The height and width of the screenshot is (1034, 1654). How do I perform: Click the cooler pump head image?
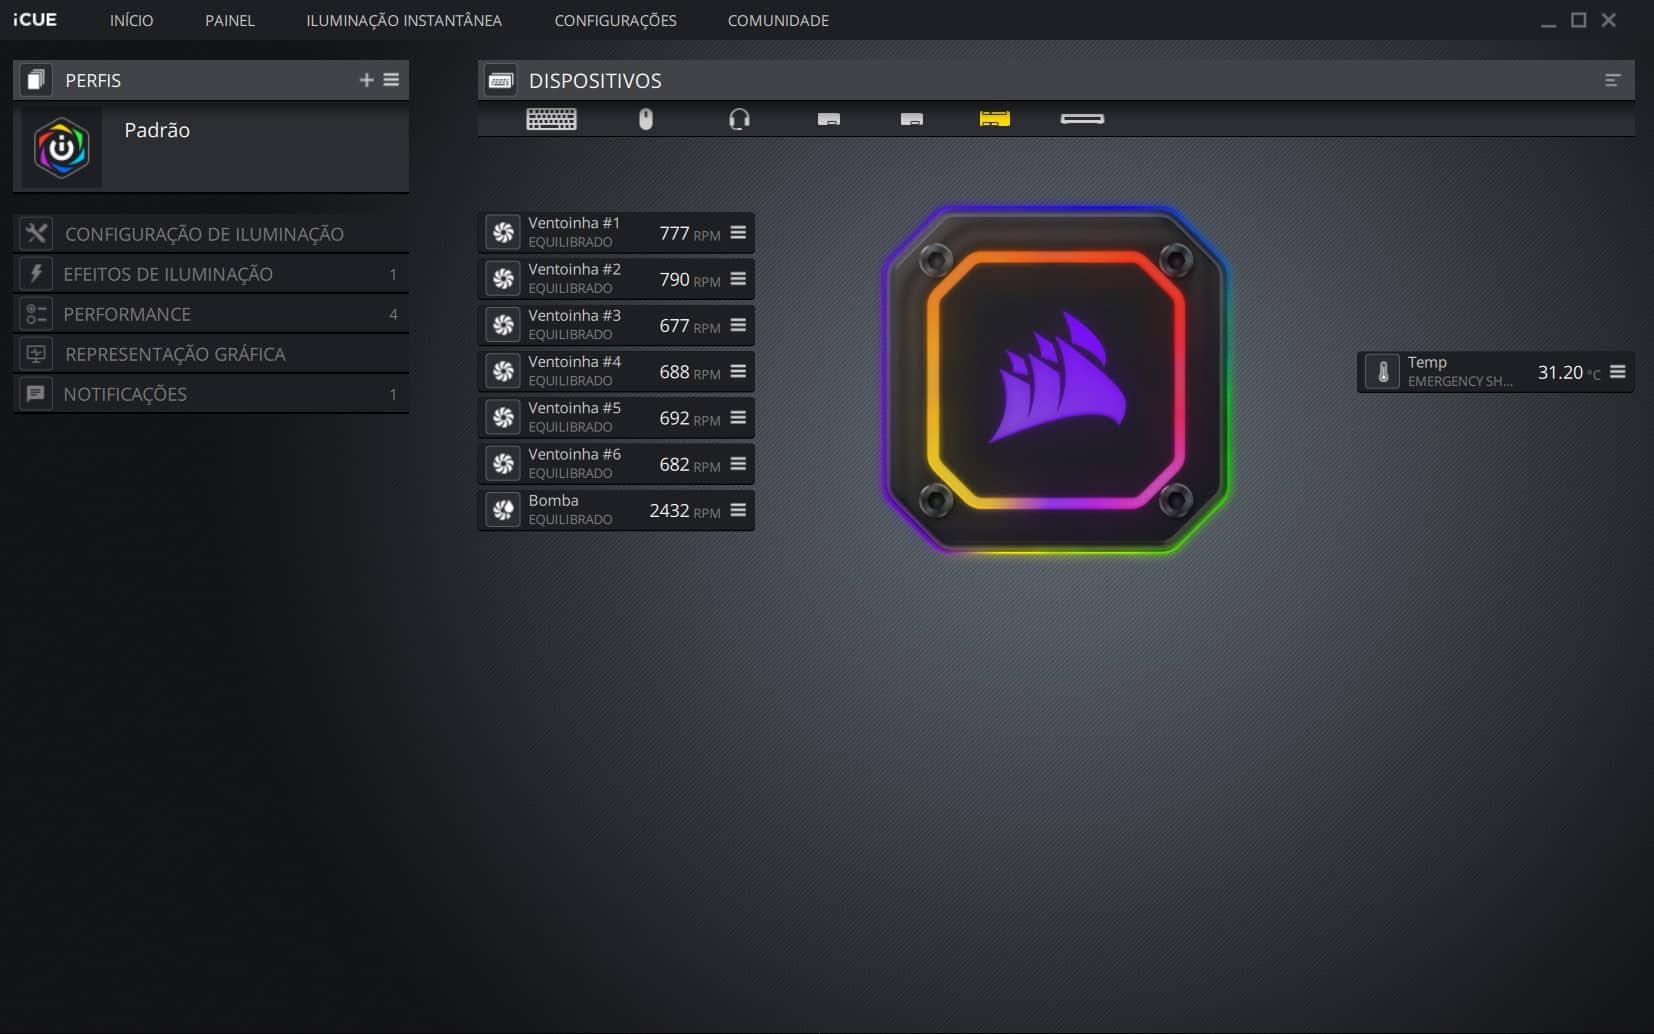point(1056,380)
